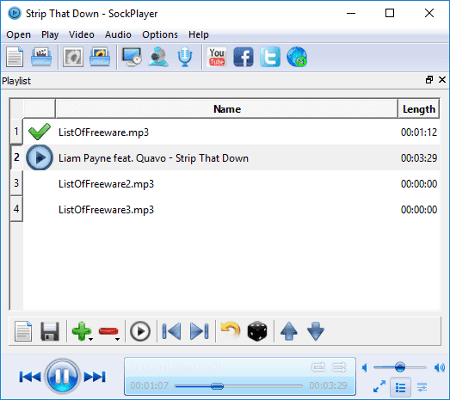Toggle the playlist view button
The width and height of the screenshot is (450, 400).
pyautogui.click(x=400, y=387)
